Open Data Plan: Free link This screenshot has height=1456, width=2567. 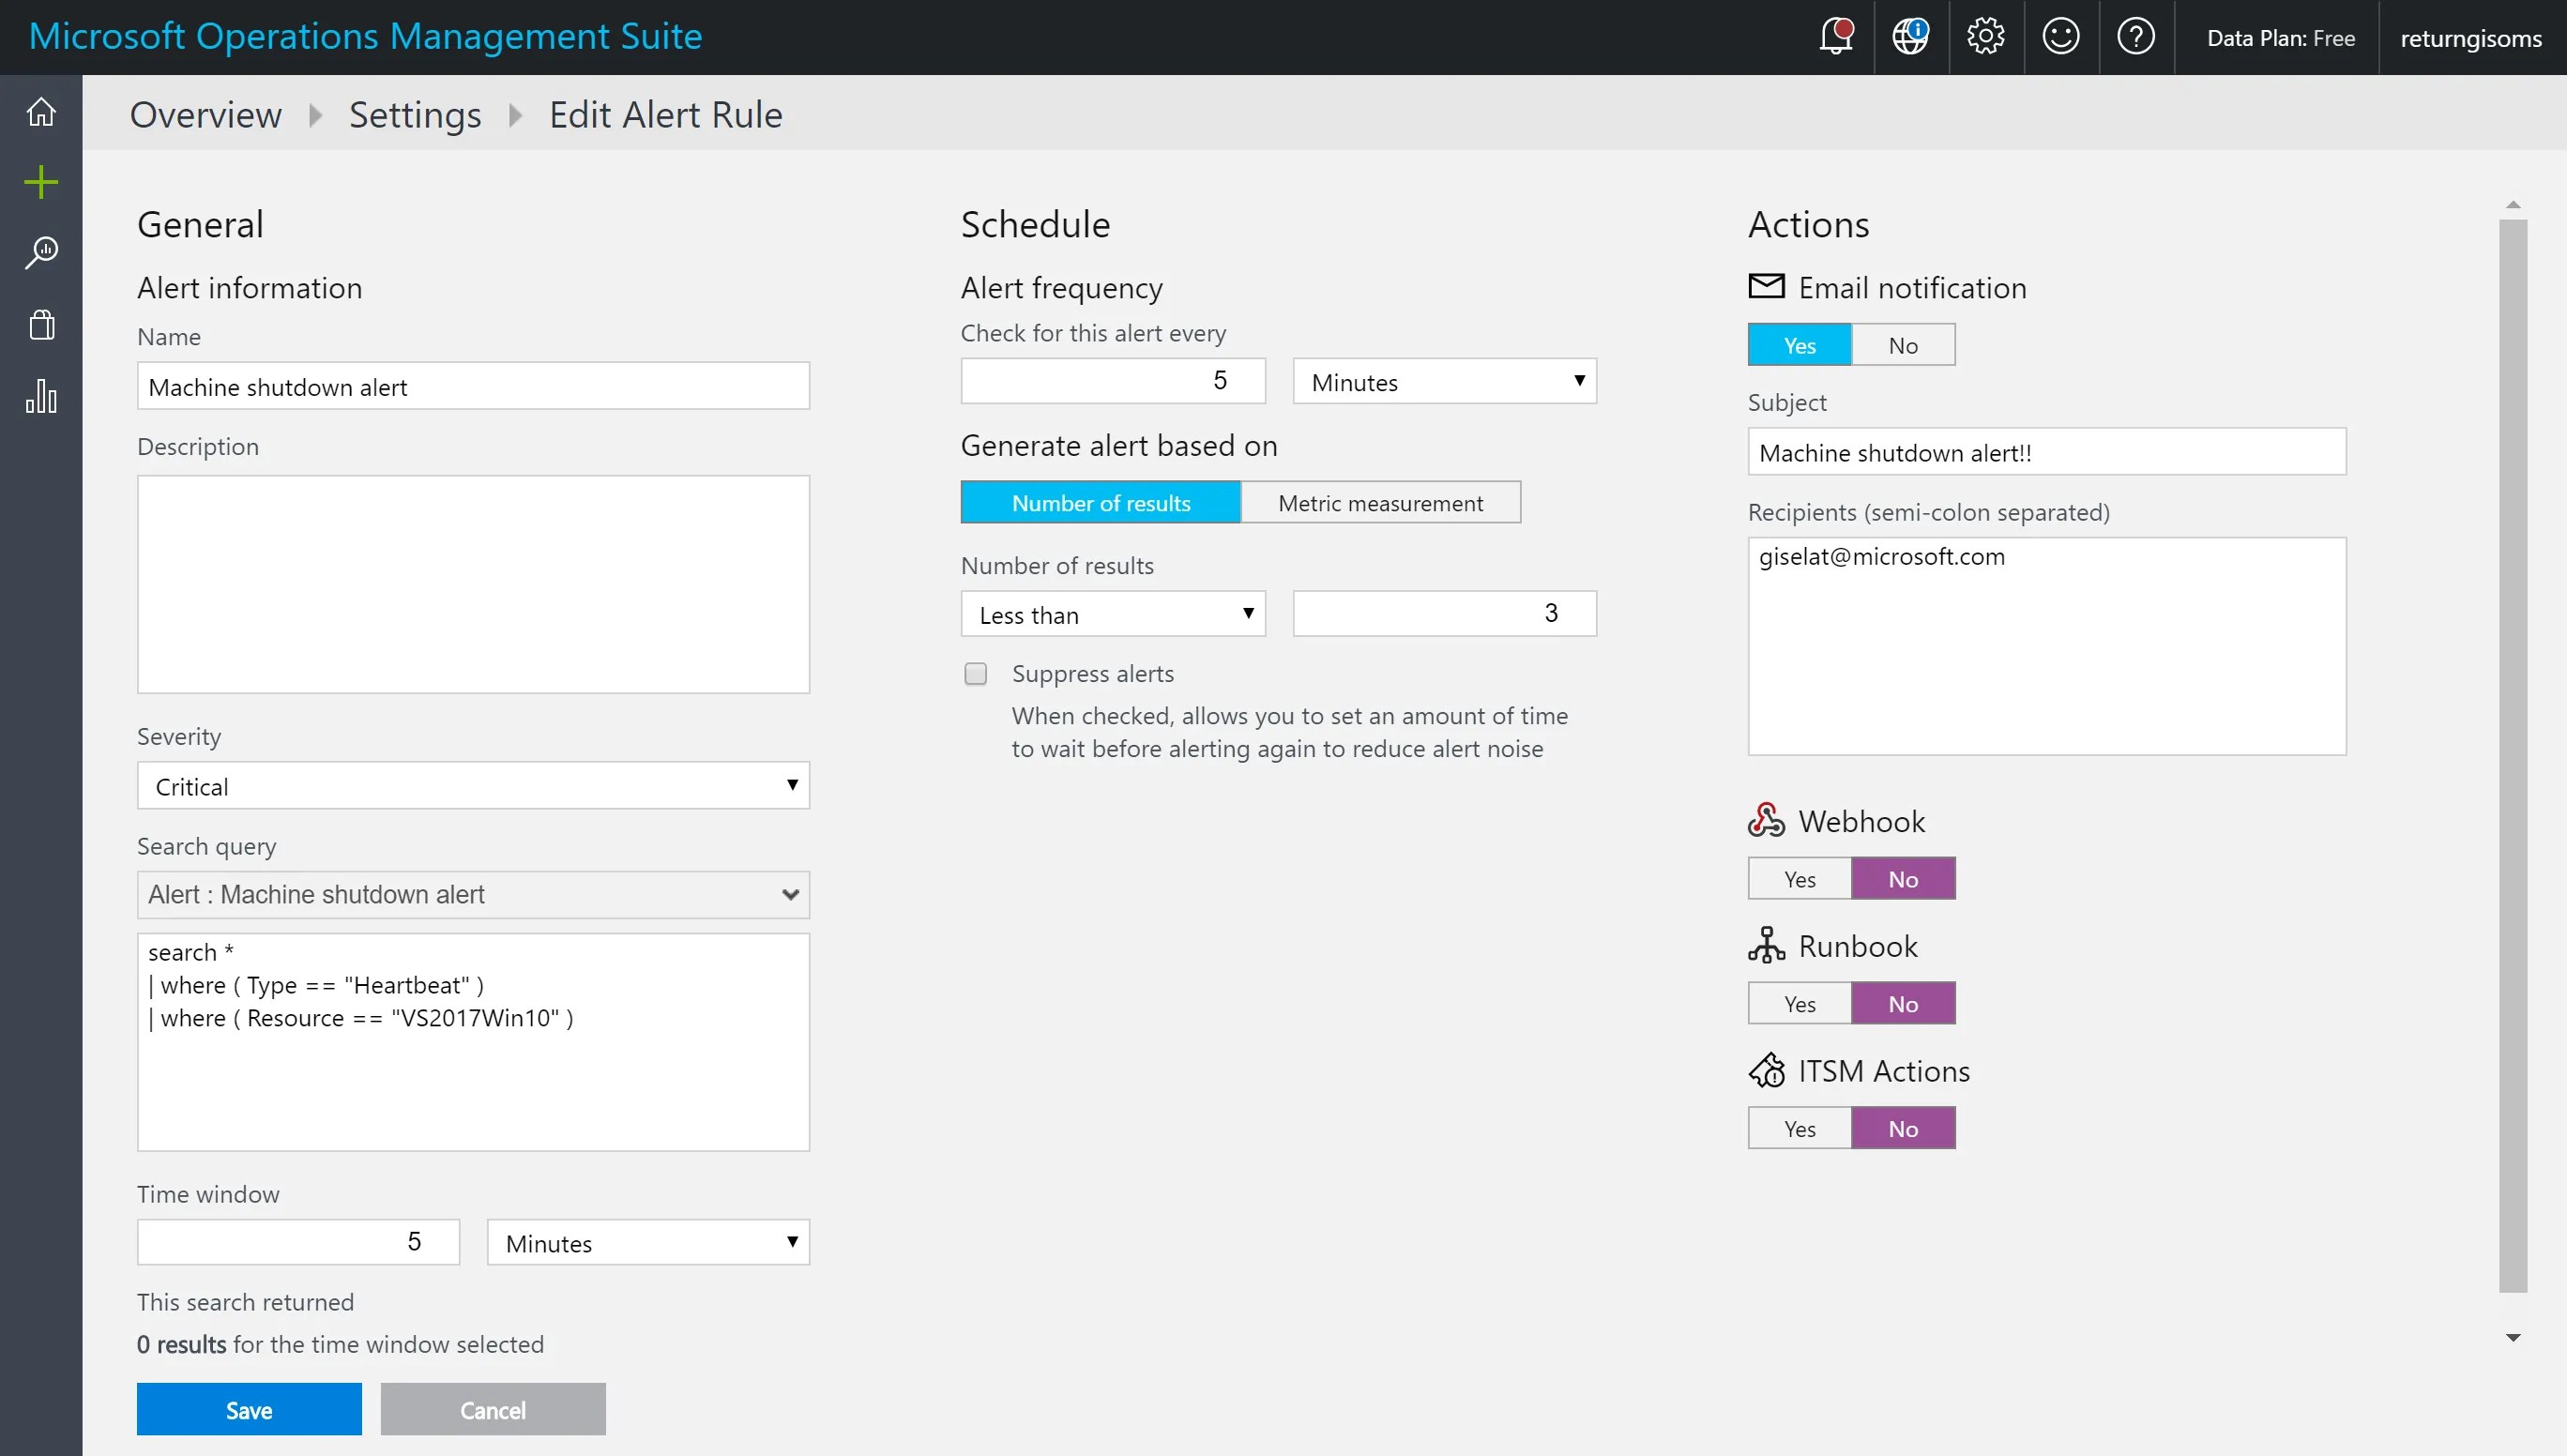[2281, 38]
